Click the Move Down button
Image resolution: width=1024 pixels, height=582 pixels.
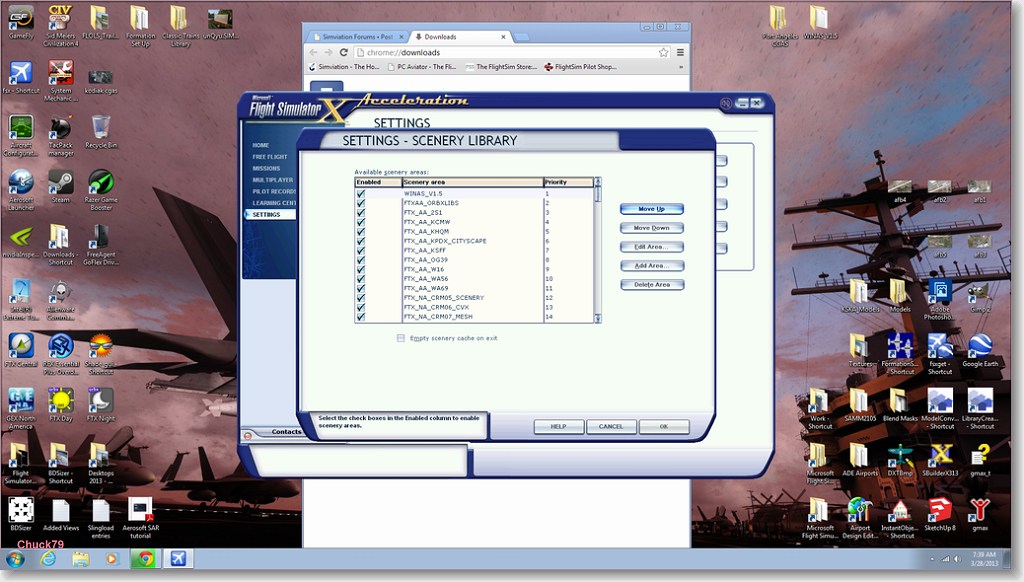[651, 228]
